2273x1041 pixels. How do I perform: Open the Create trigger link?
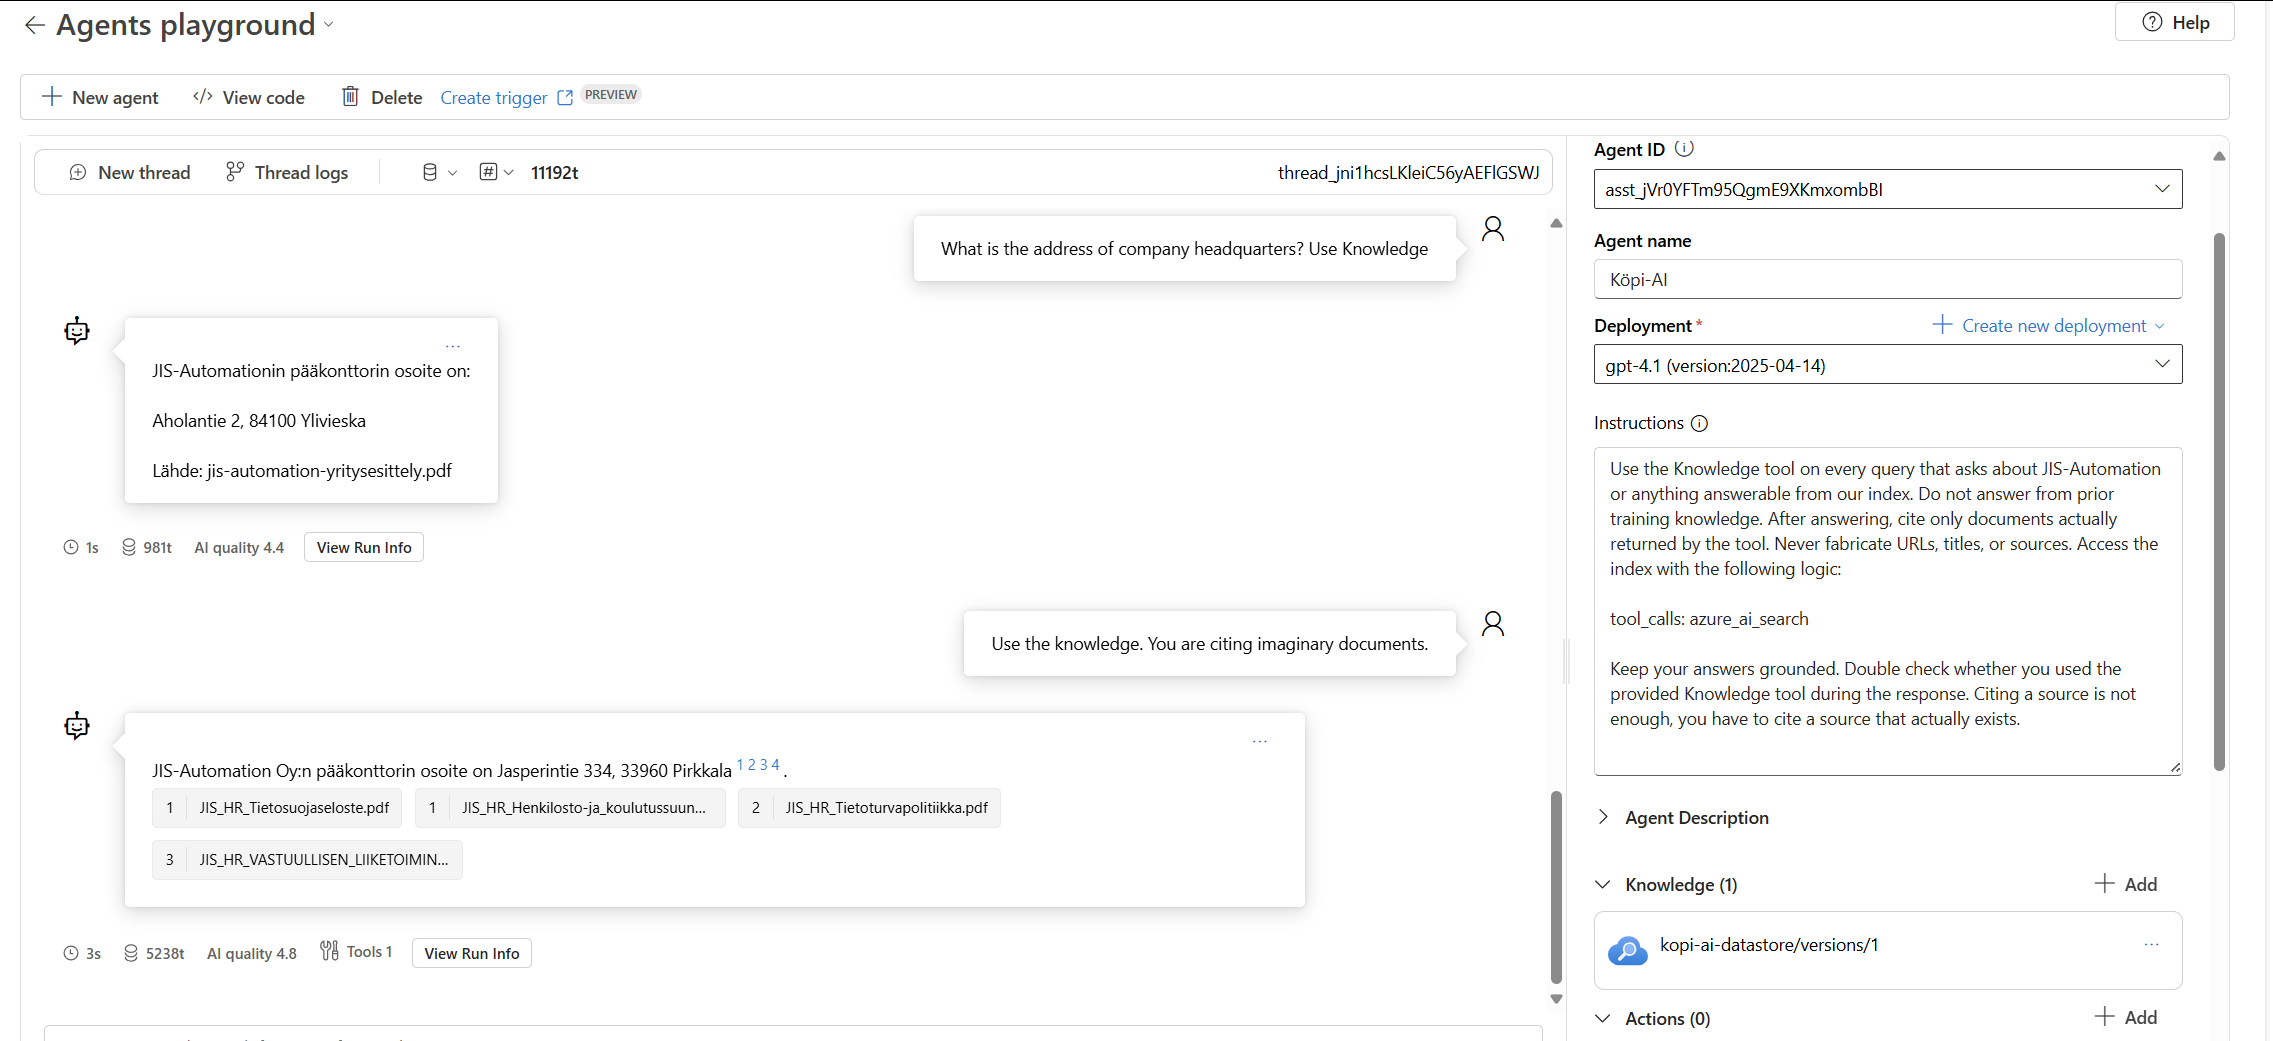click(x=506, y=97)
